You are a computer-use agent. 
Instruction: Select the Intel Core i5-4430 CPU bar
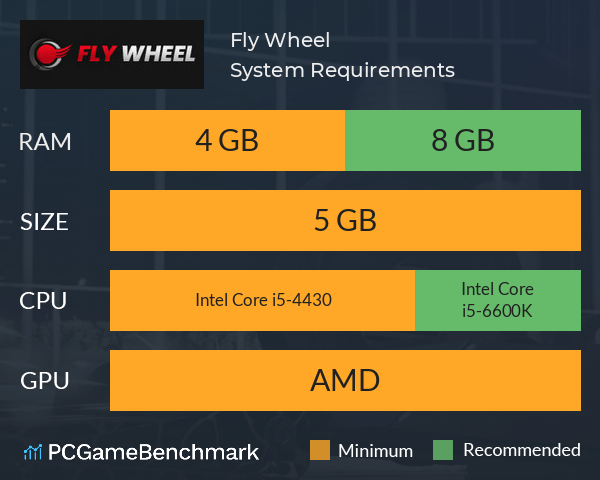262,300
